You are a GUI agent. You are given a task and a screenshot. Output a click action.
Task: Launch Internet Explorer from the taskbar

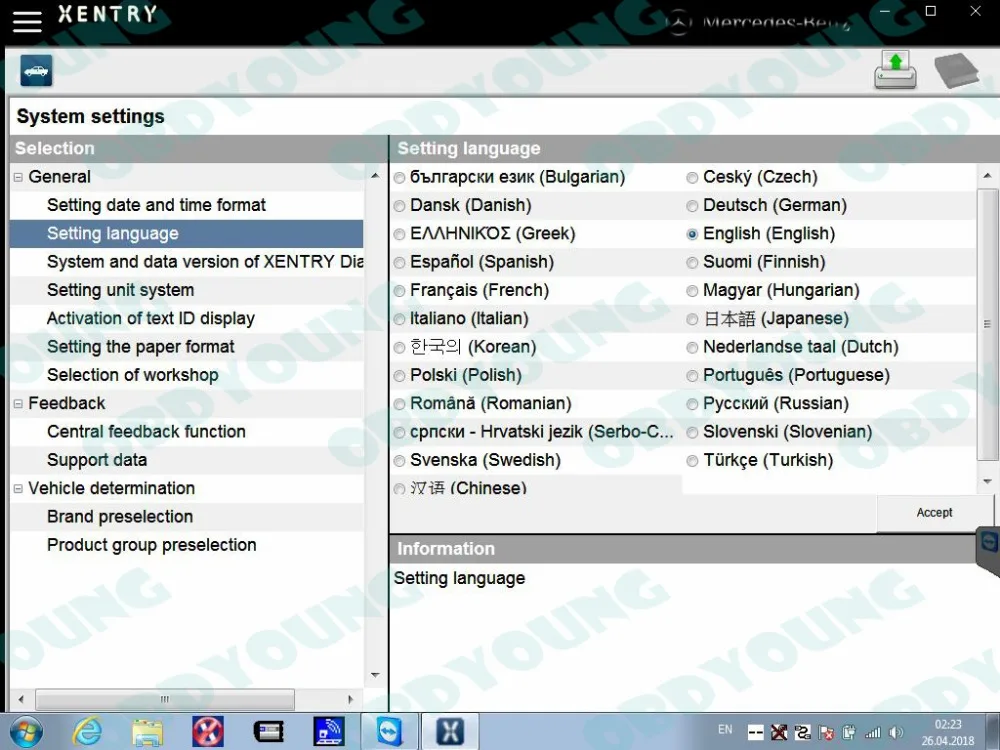click(87, 732)
